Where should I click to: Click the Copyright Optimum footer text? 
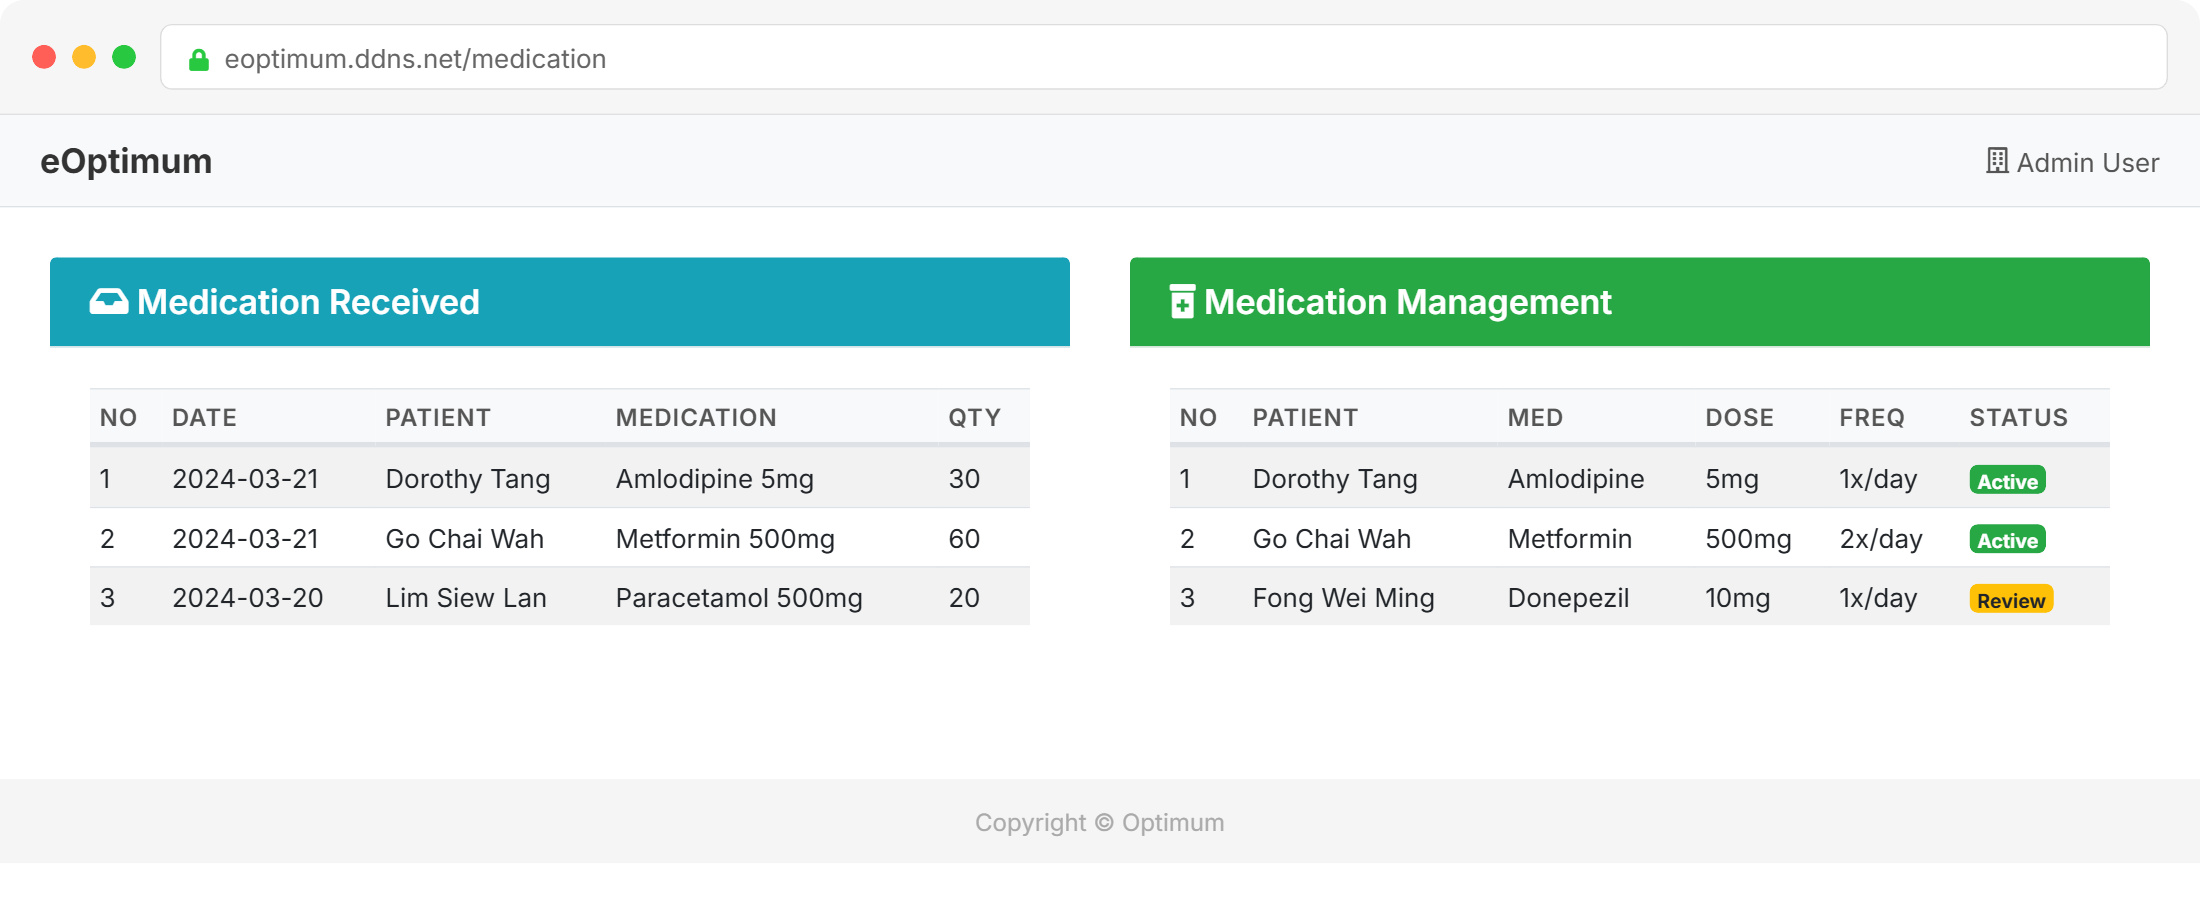coord(1099,823)
